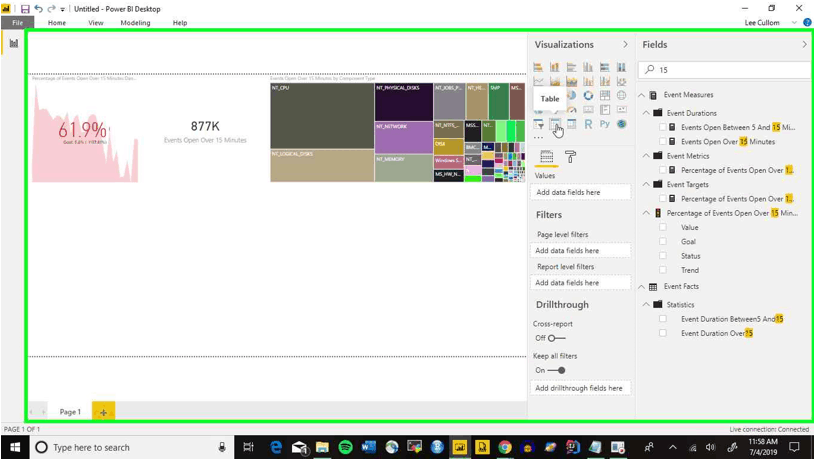Collapse the Fields pane with its chevron
This screenshot has height=459, width=816.
pos(805,45)
